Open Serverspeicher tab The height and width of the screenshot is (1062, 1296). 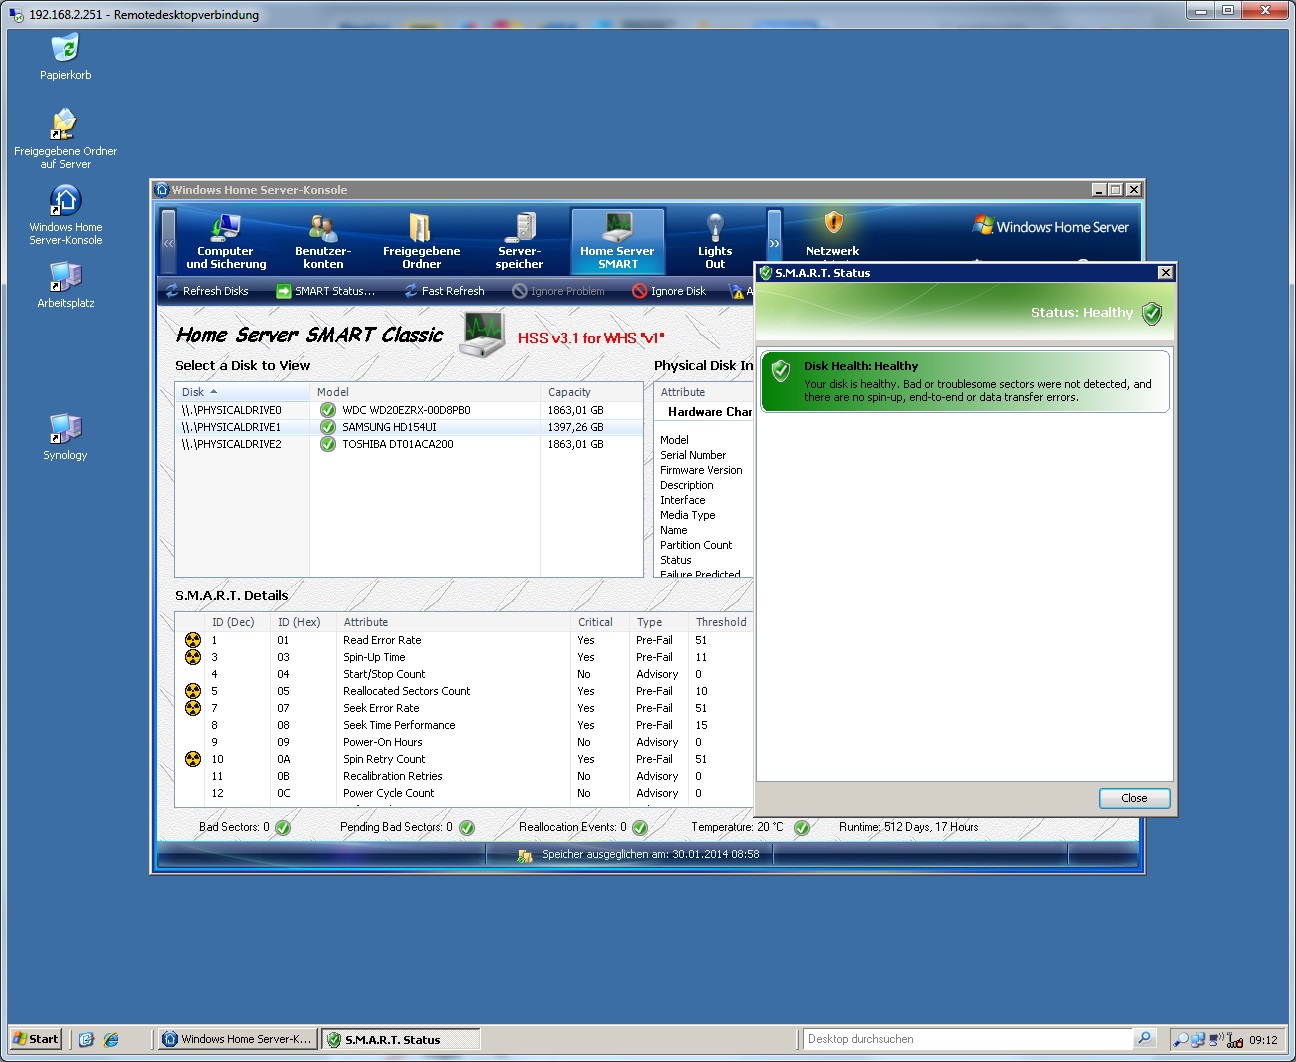(x=519, y=241)
